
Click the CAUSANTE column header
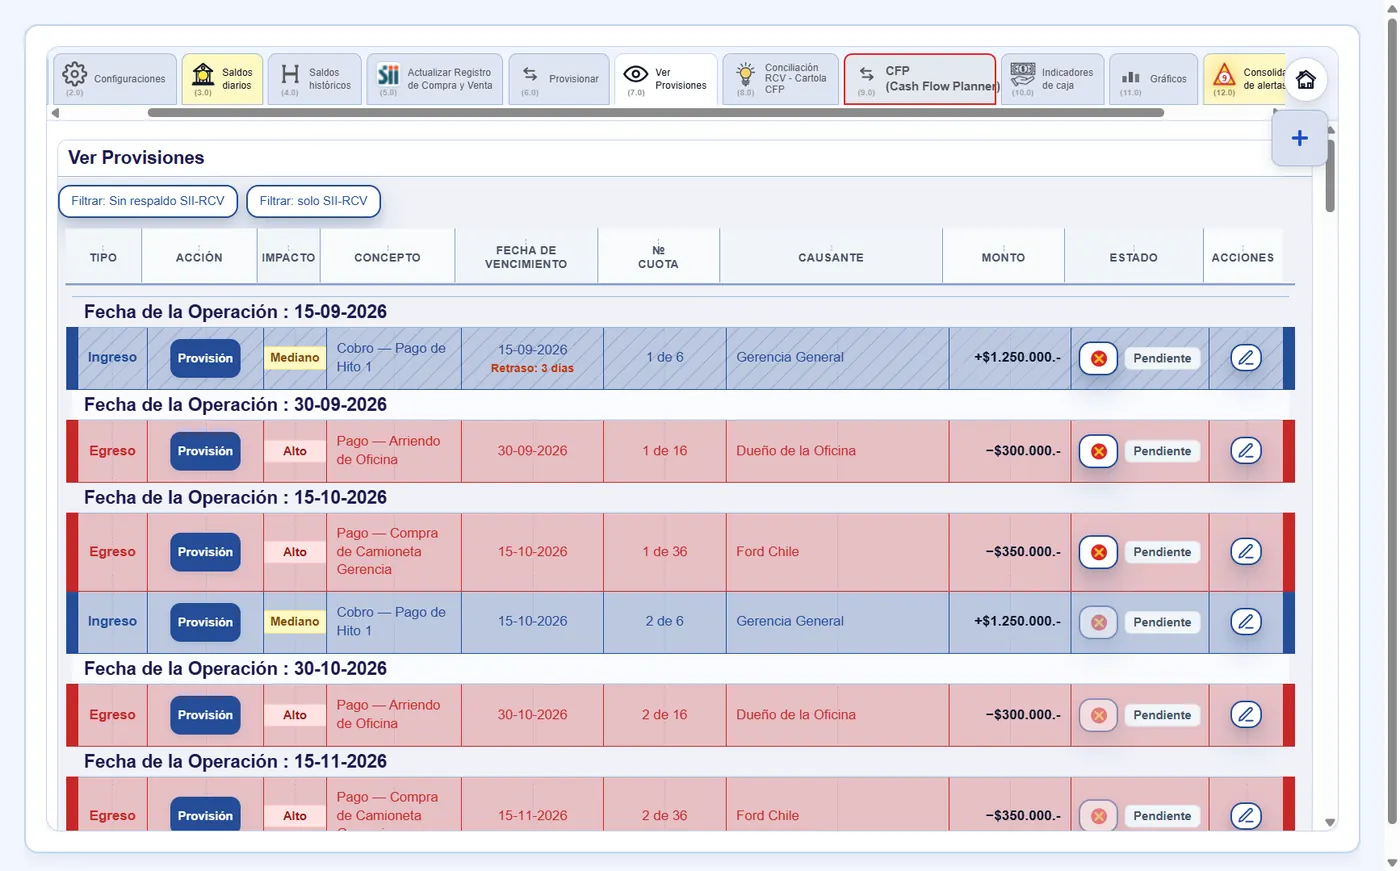tap(831, 257)
